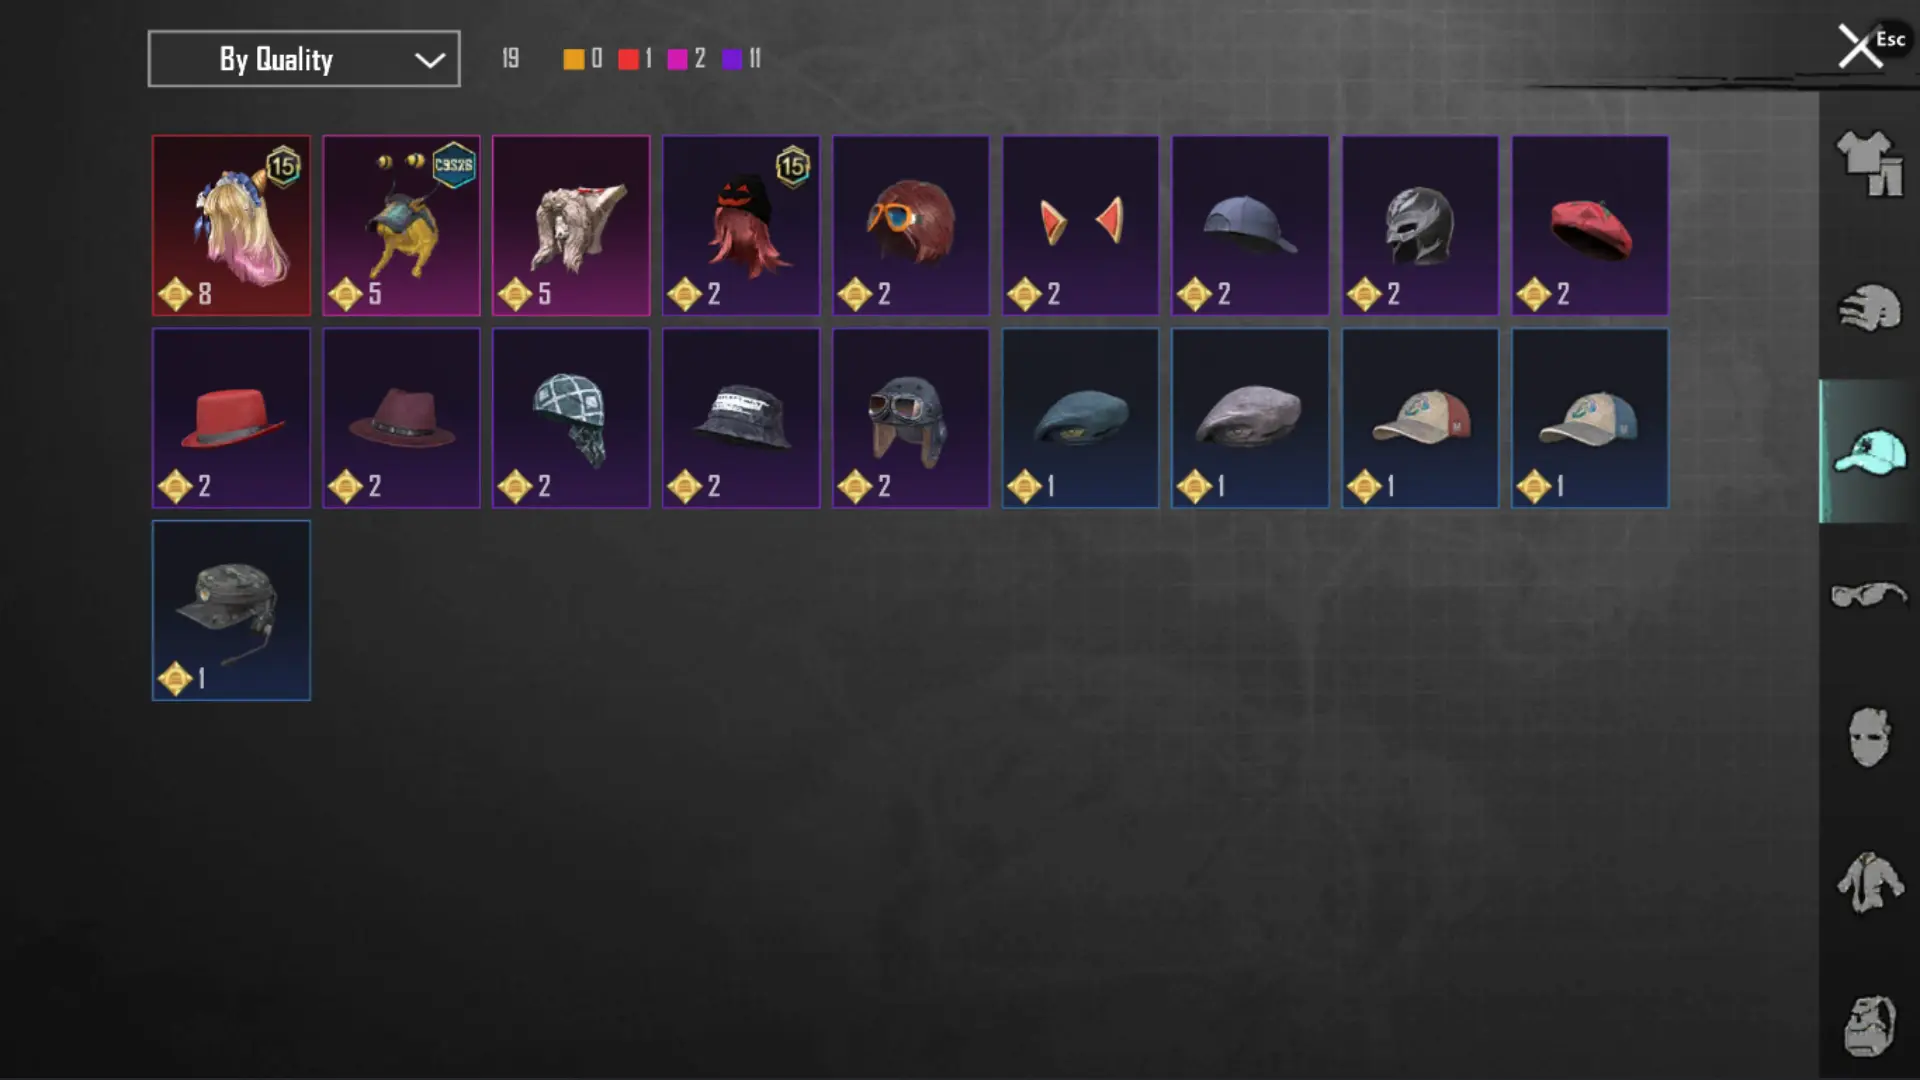Filter by purple quality swatch
Viewport: 1920px width, 1080px height.
pos(732,59)
